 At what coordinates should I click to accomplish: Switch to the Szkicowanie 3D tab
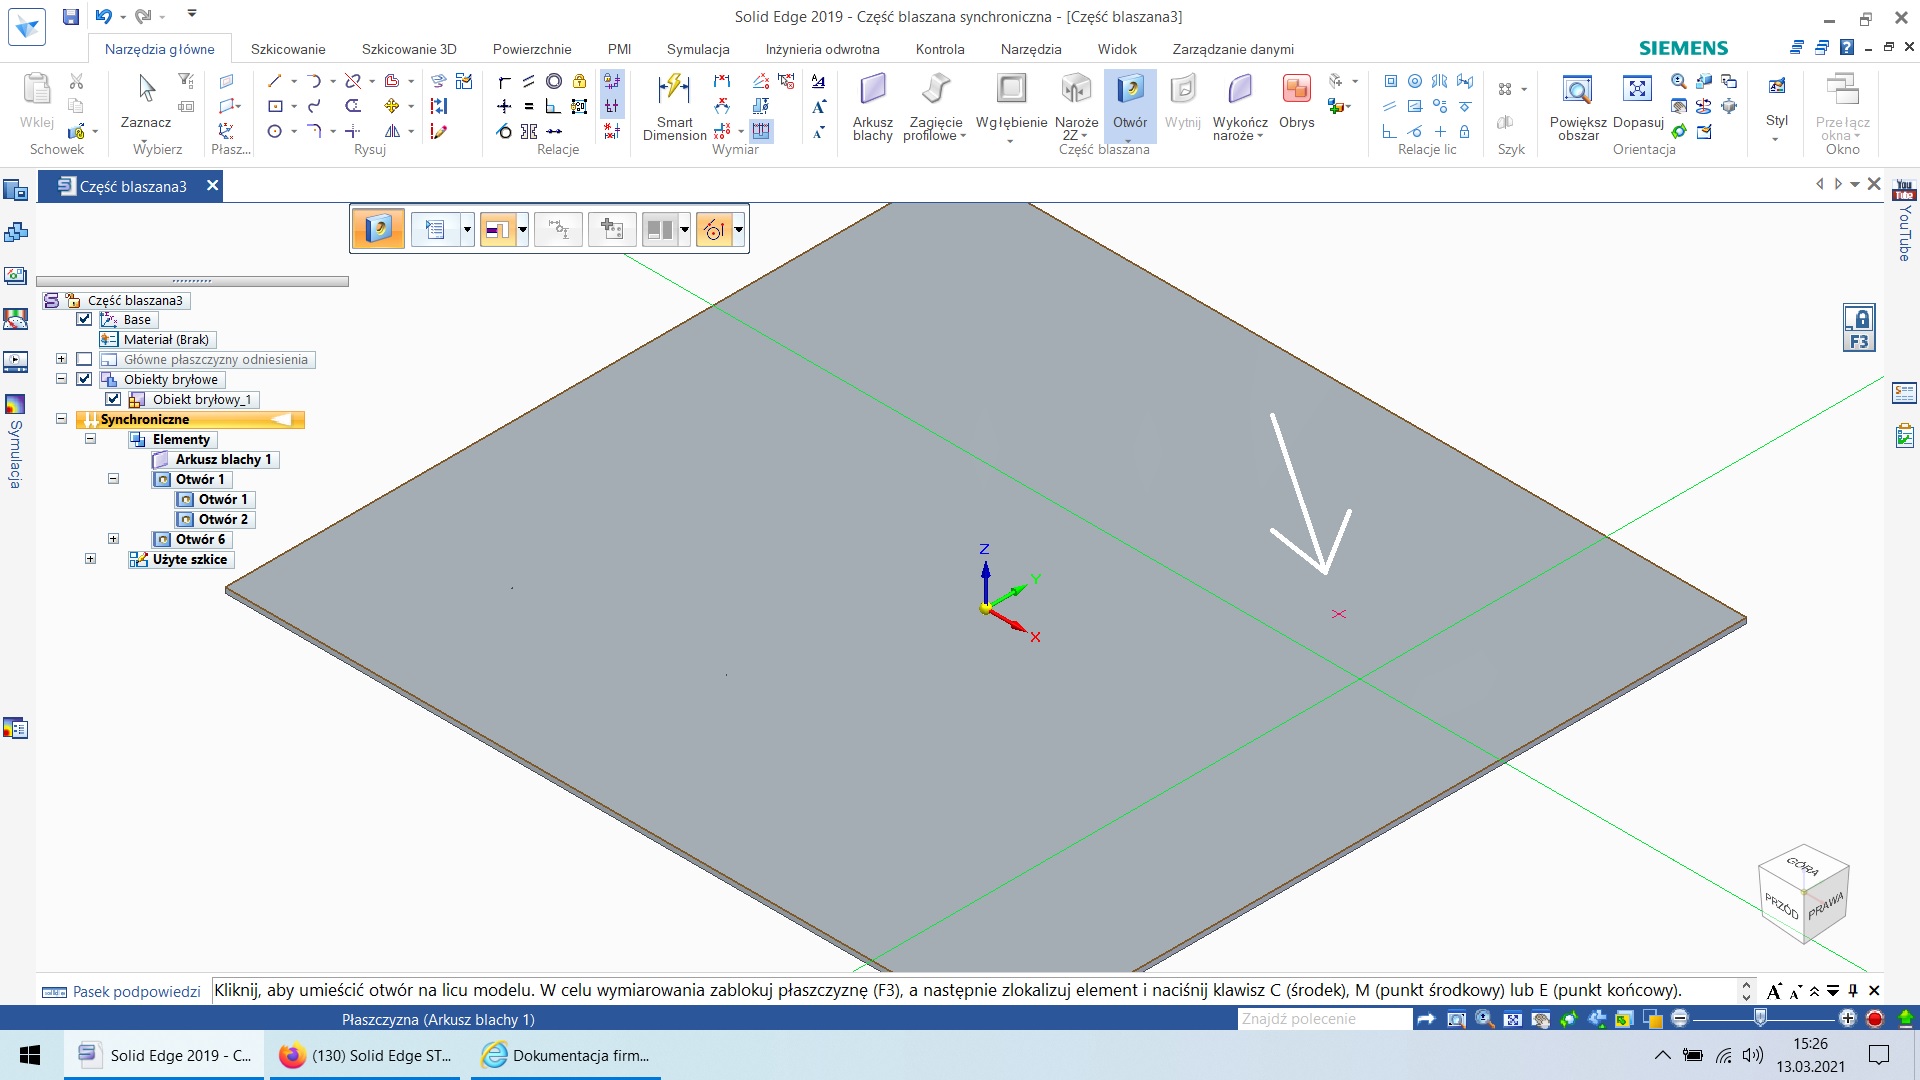(409, 49)
